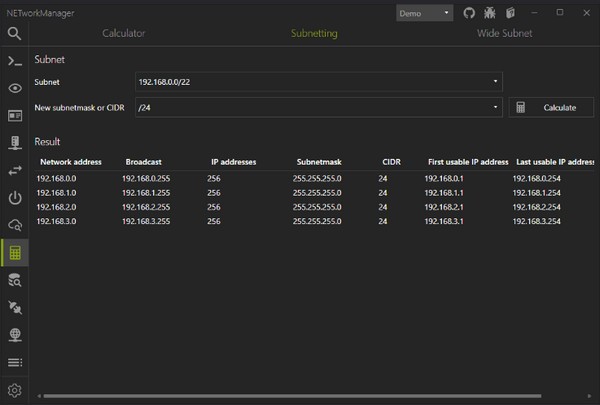This screenshot has height=405, width=600.
Task: Open the globe tool in sidebar
Action: pos(15,334)
